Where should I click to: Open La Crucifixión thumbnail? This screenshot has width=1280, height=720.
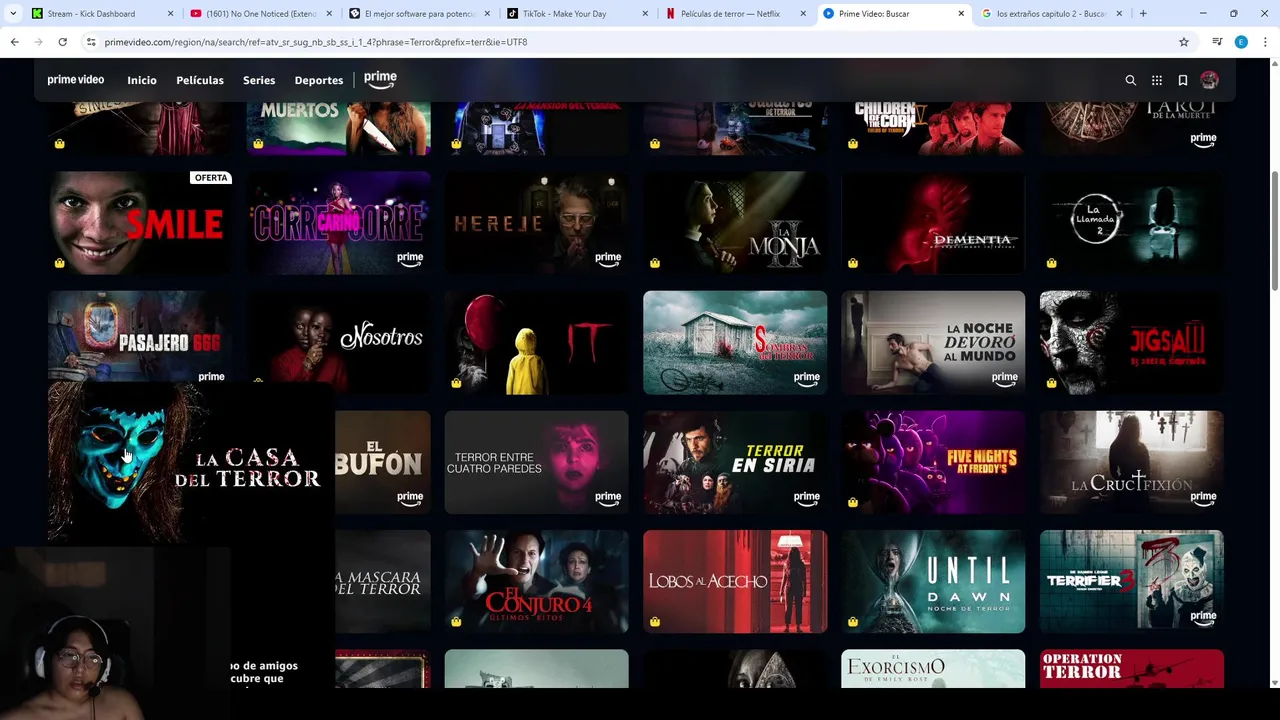[x=1132, y=462]
